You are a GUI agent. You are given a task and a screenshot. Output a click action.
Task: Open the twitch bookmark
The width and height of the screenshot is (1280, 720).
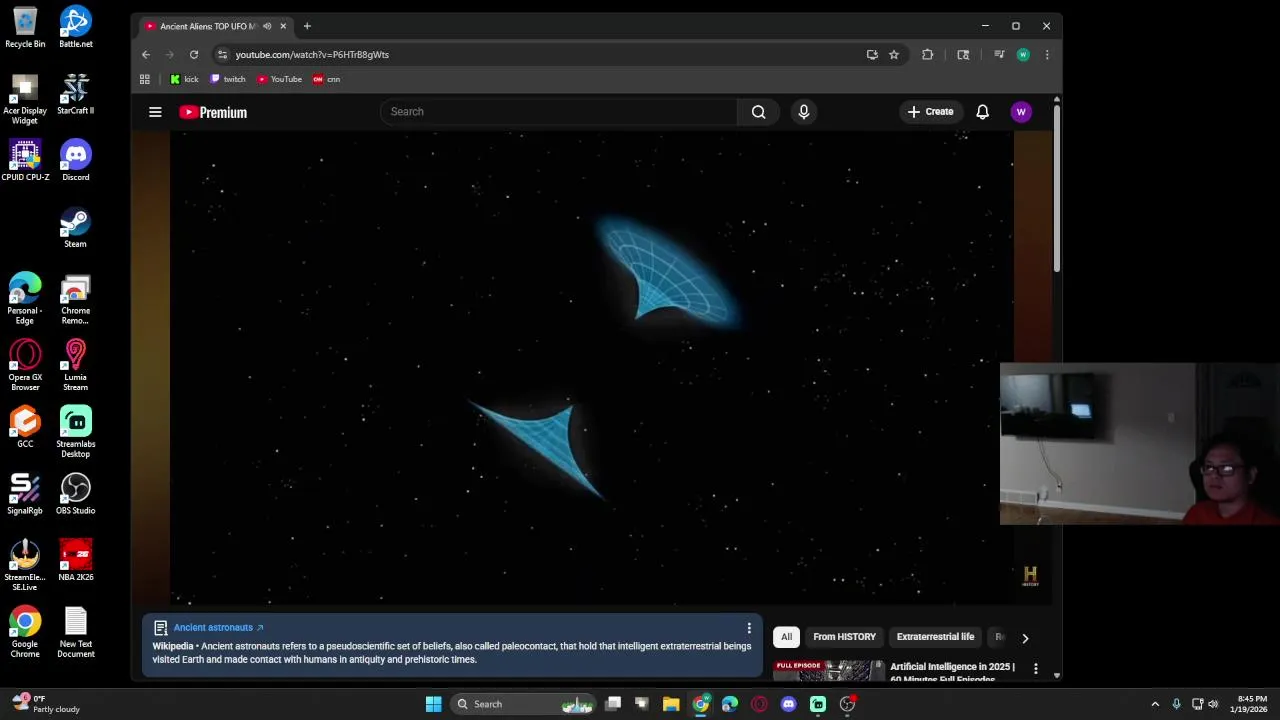[228, 79]
